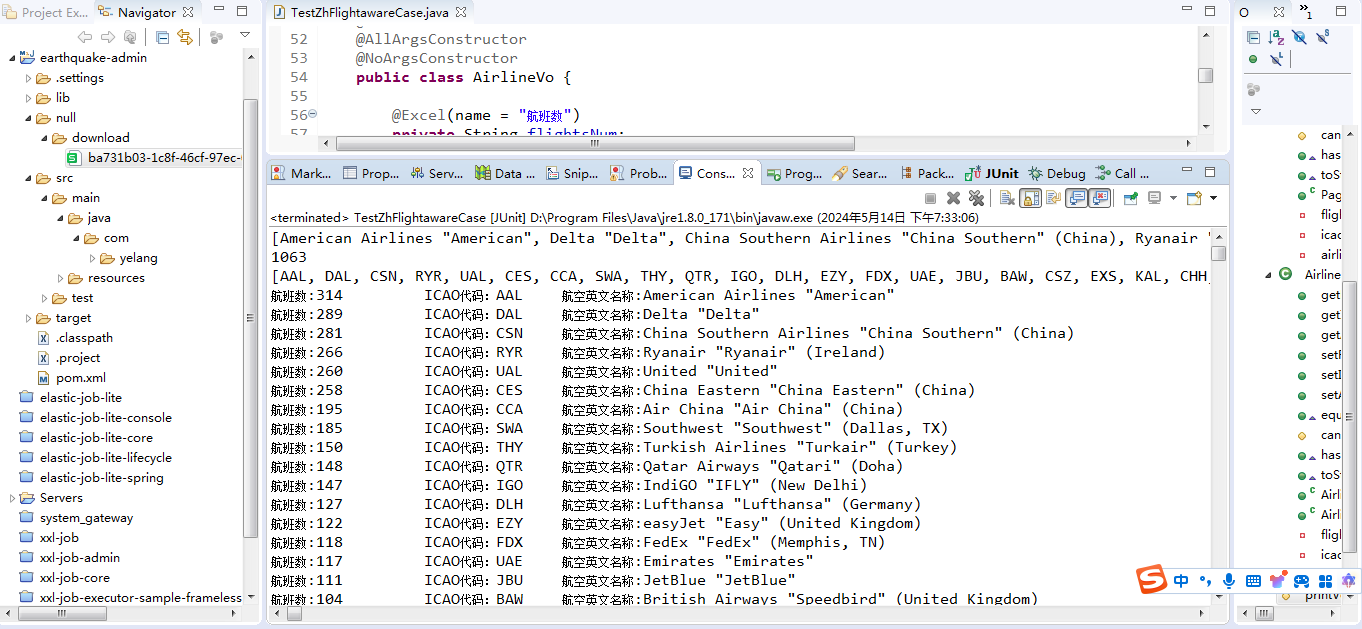
Task: Click the Outline Collapse All icon
Action: click(1253, 37)
